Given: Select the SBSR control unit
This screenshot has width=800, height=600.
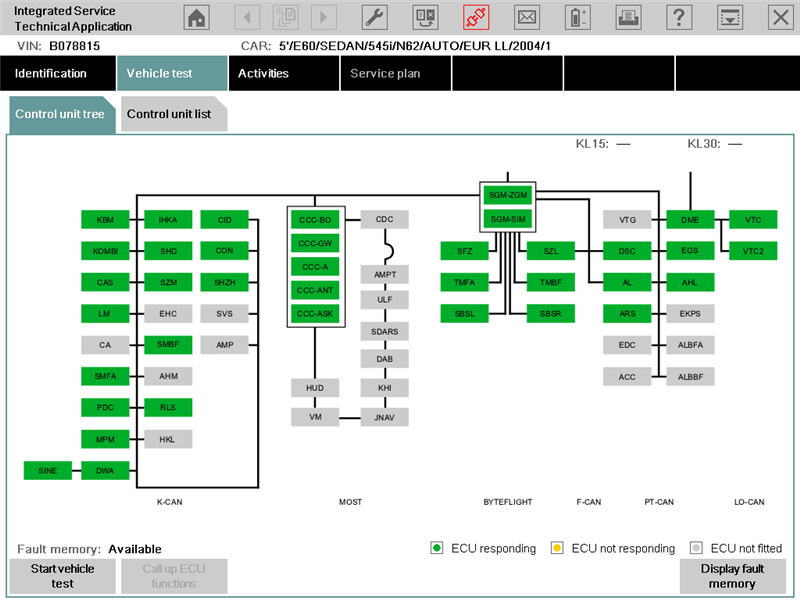Looking at the screenshot, I should [551, 314].
